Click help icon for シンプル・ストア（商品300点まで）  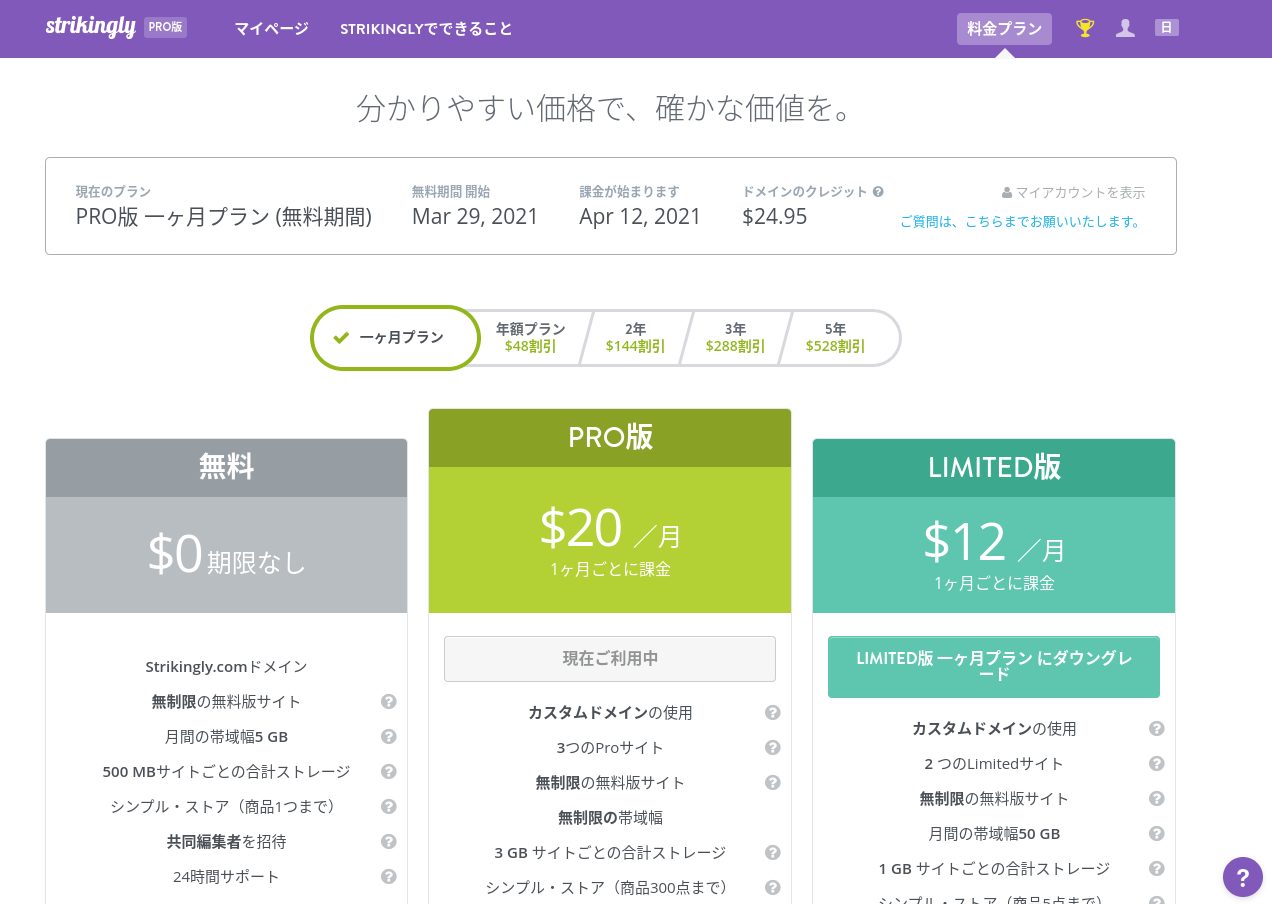coord(773,888)
